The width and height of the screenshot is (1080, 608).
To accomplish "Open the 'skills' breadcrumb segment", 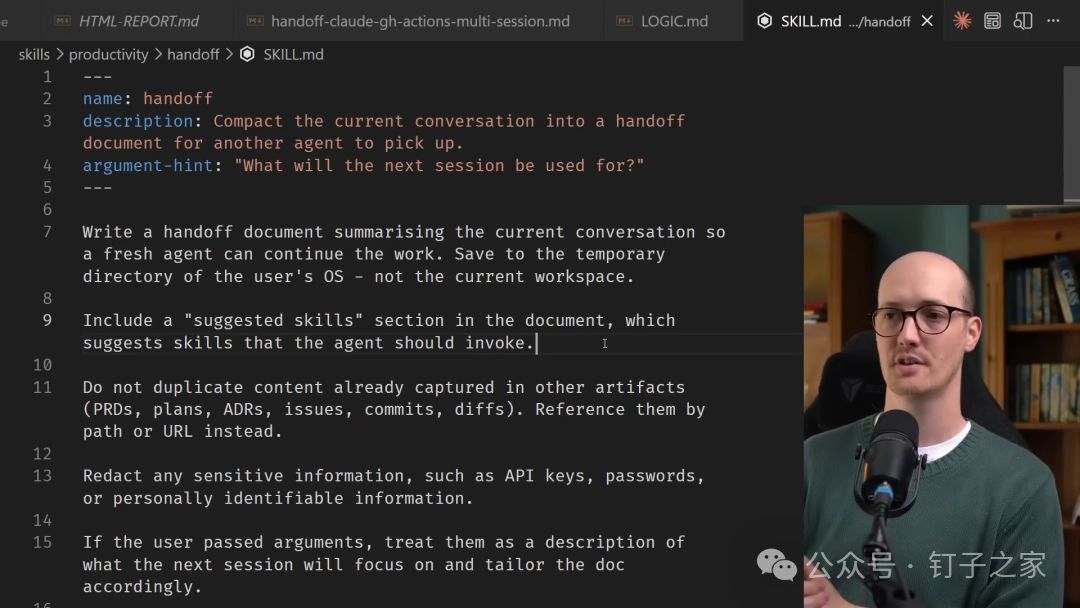I will pos(34,54).
